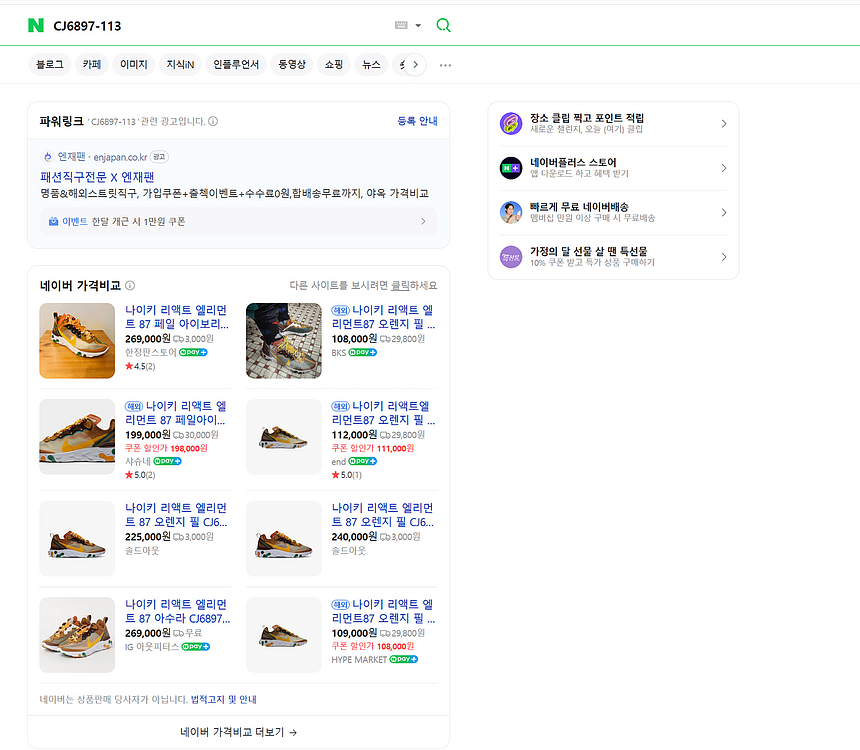Open the 아수라 CJ6897 listing title
The image size is (860, 750).
click(178, 611)
